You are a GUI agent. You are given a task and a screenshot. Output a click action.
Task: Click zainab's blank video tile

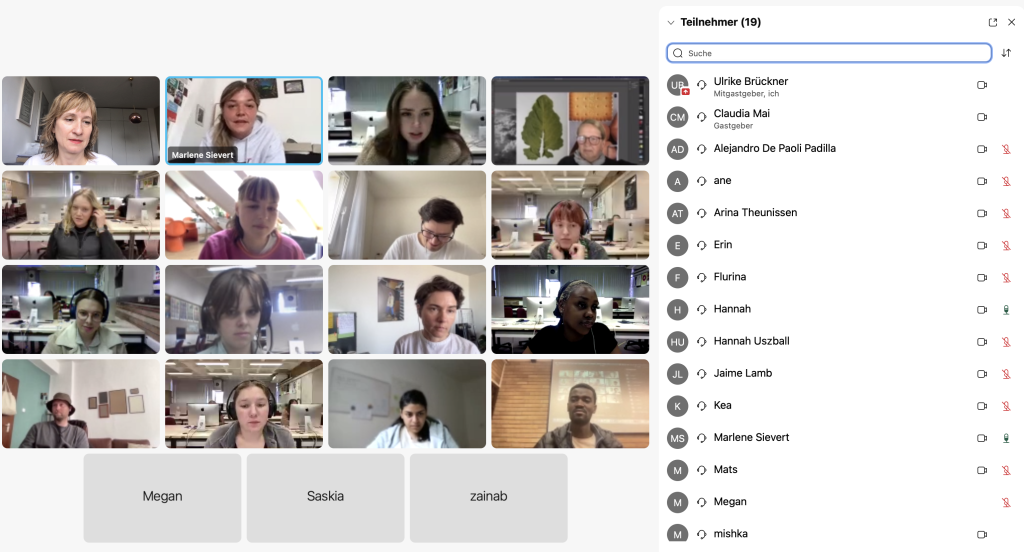[488, 498]
